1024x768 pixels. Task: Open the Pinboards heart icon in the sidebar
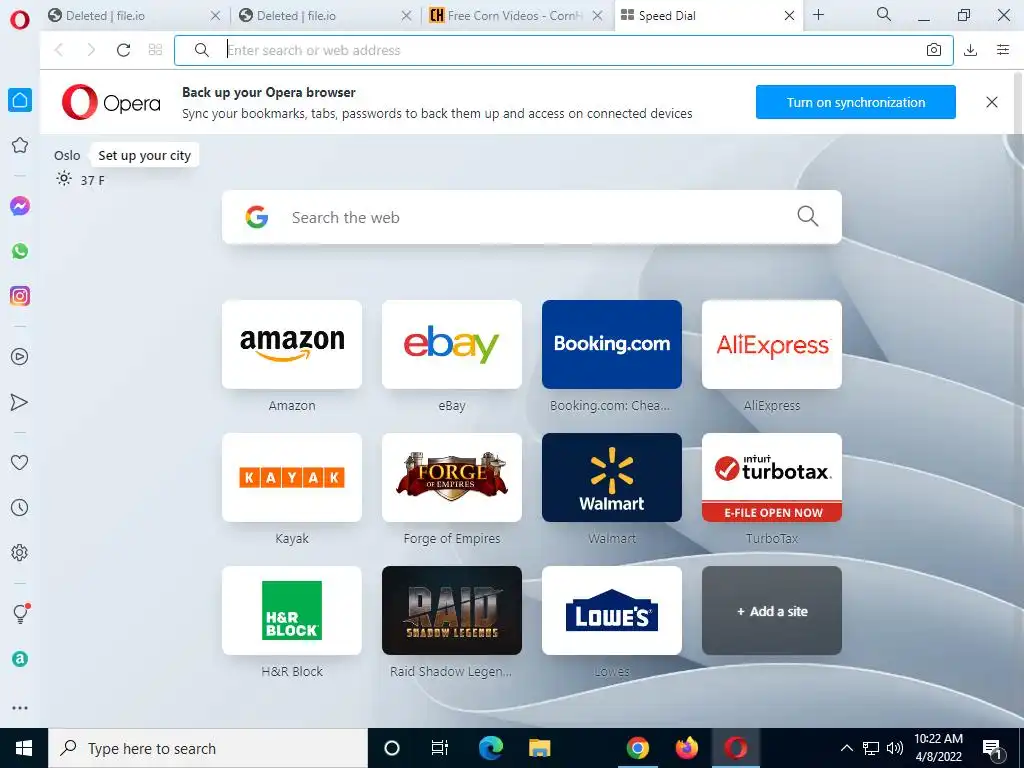click(x=20, y=462)
